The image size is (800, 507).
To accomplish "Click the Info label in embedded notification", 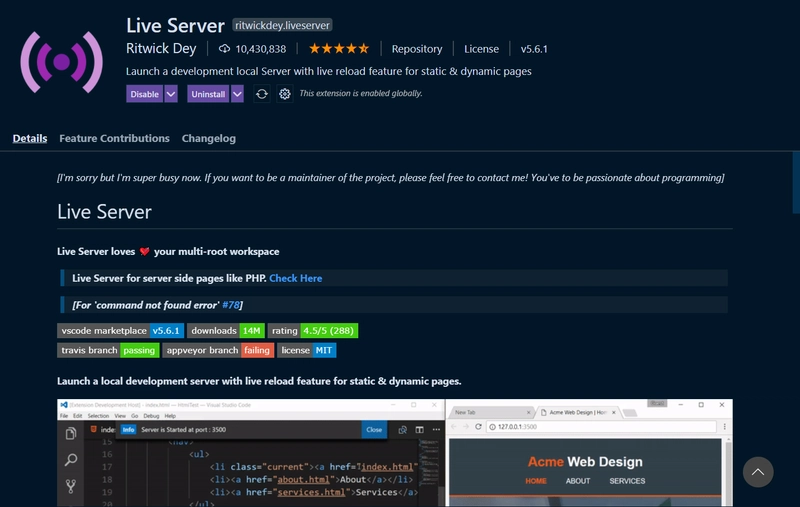I will click(128, 429).
